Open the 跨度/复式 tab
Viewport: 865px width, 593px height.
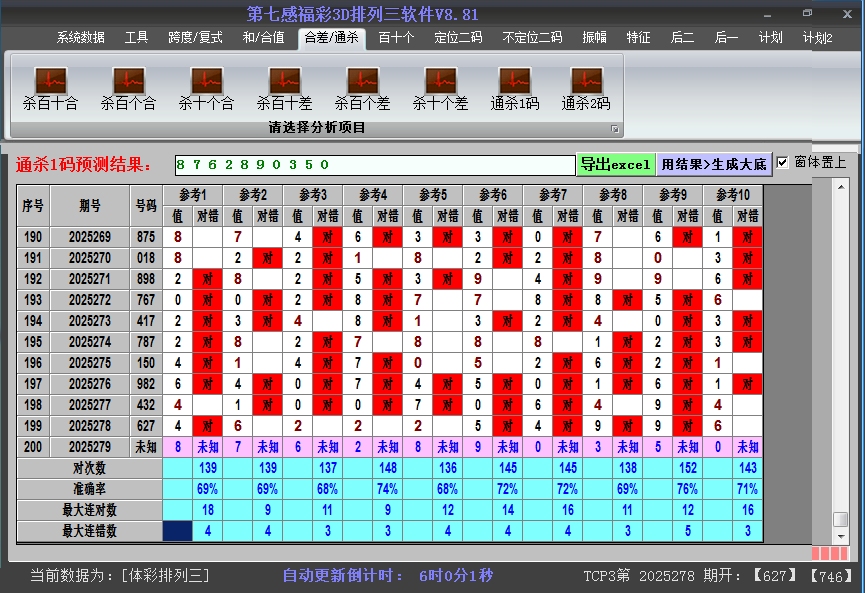pyautogui.click(x=195, y=38)
